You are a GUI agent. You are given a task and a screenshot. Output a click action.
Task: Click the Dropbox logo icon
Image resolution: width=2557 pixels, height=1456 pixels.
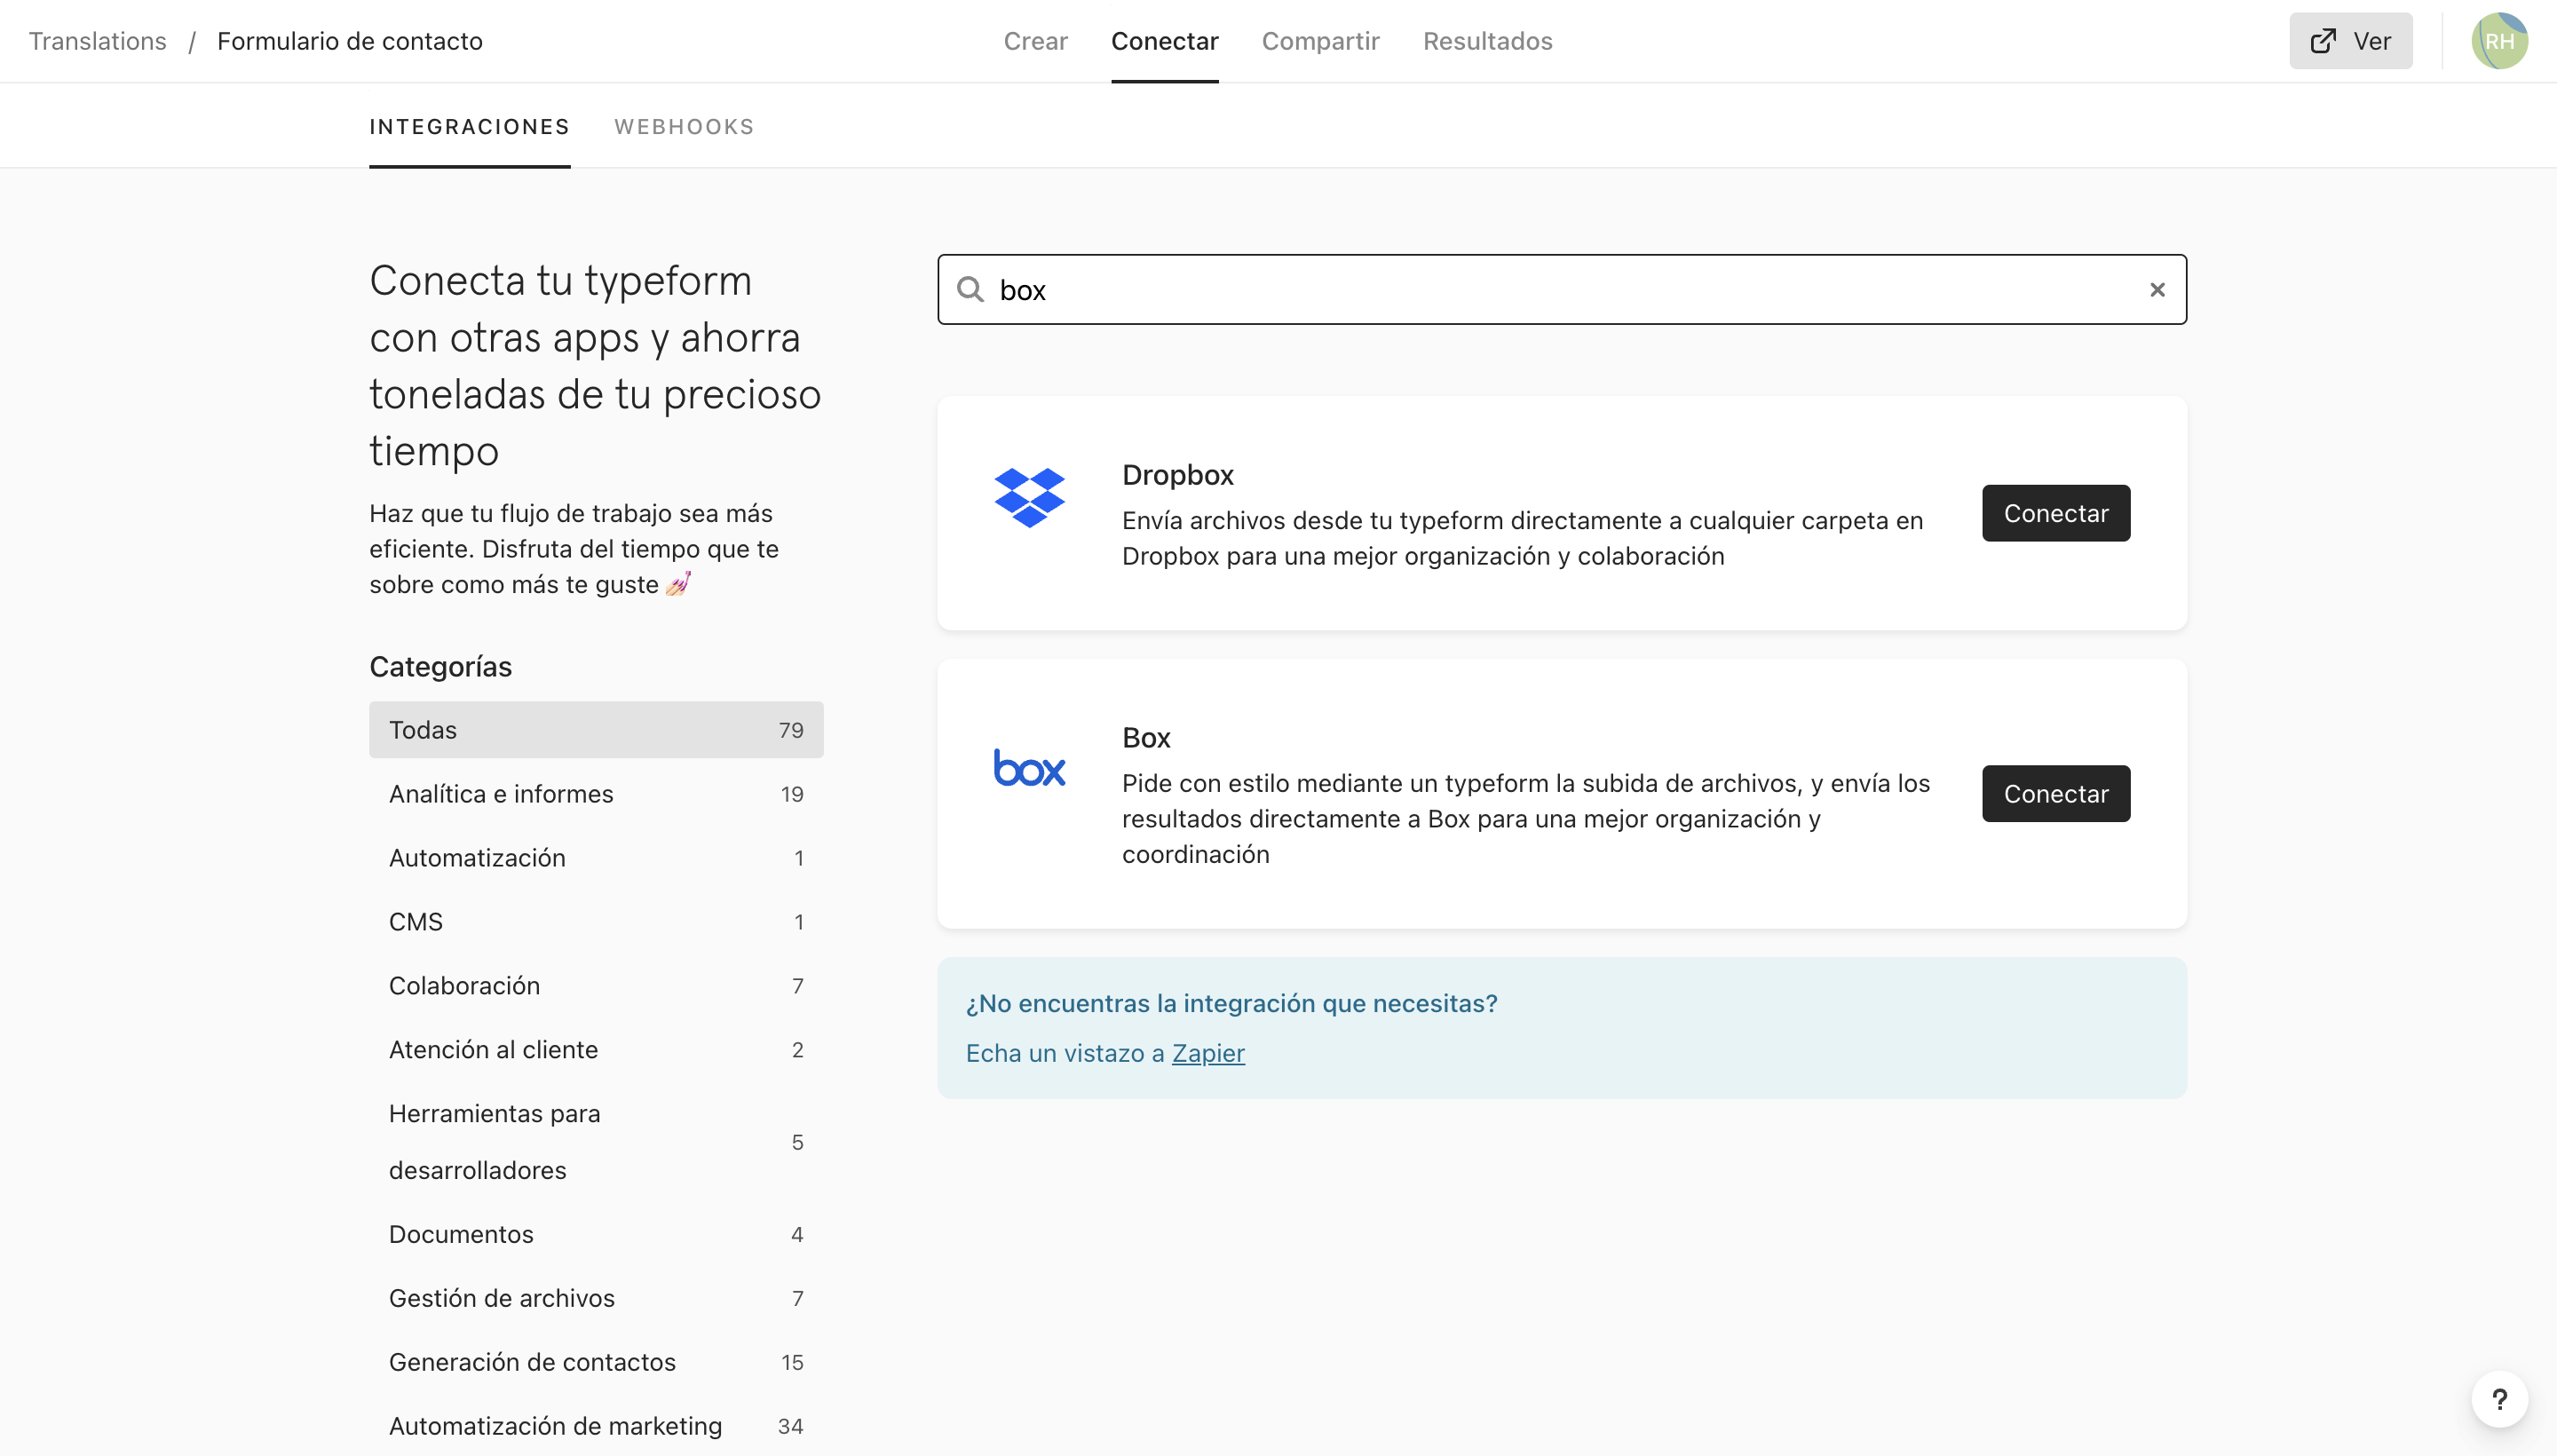tap(1029, 497)
